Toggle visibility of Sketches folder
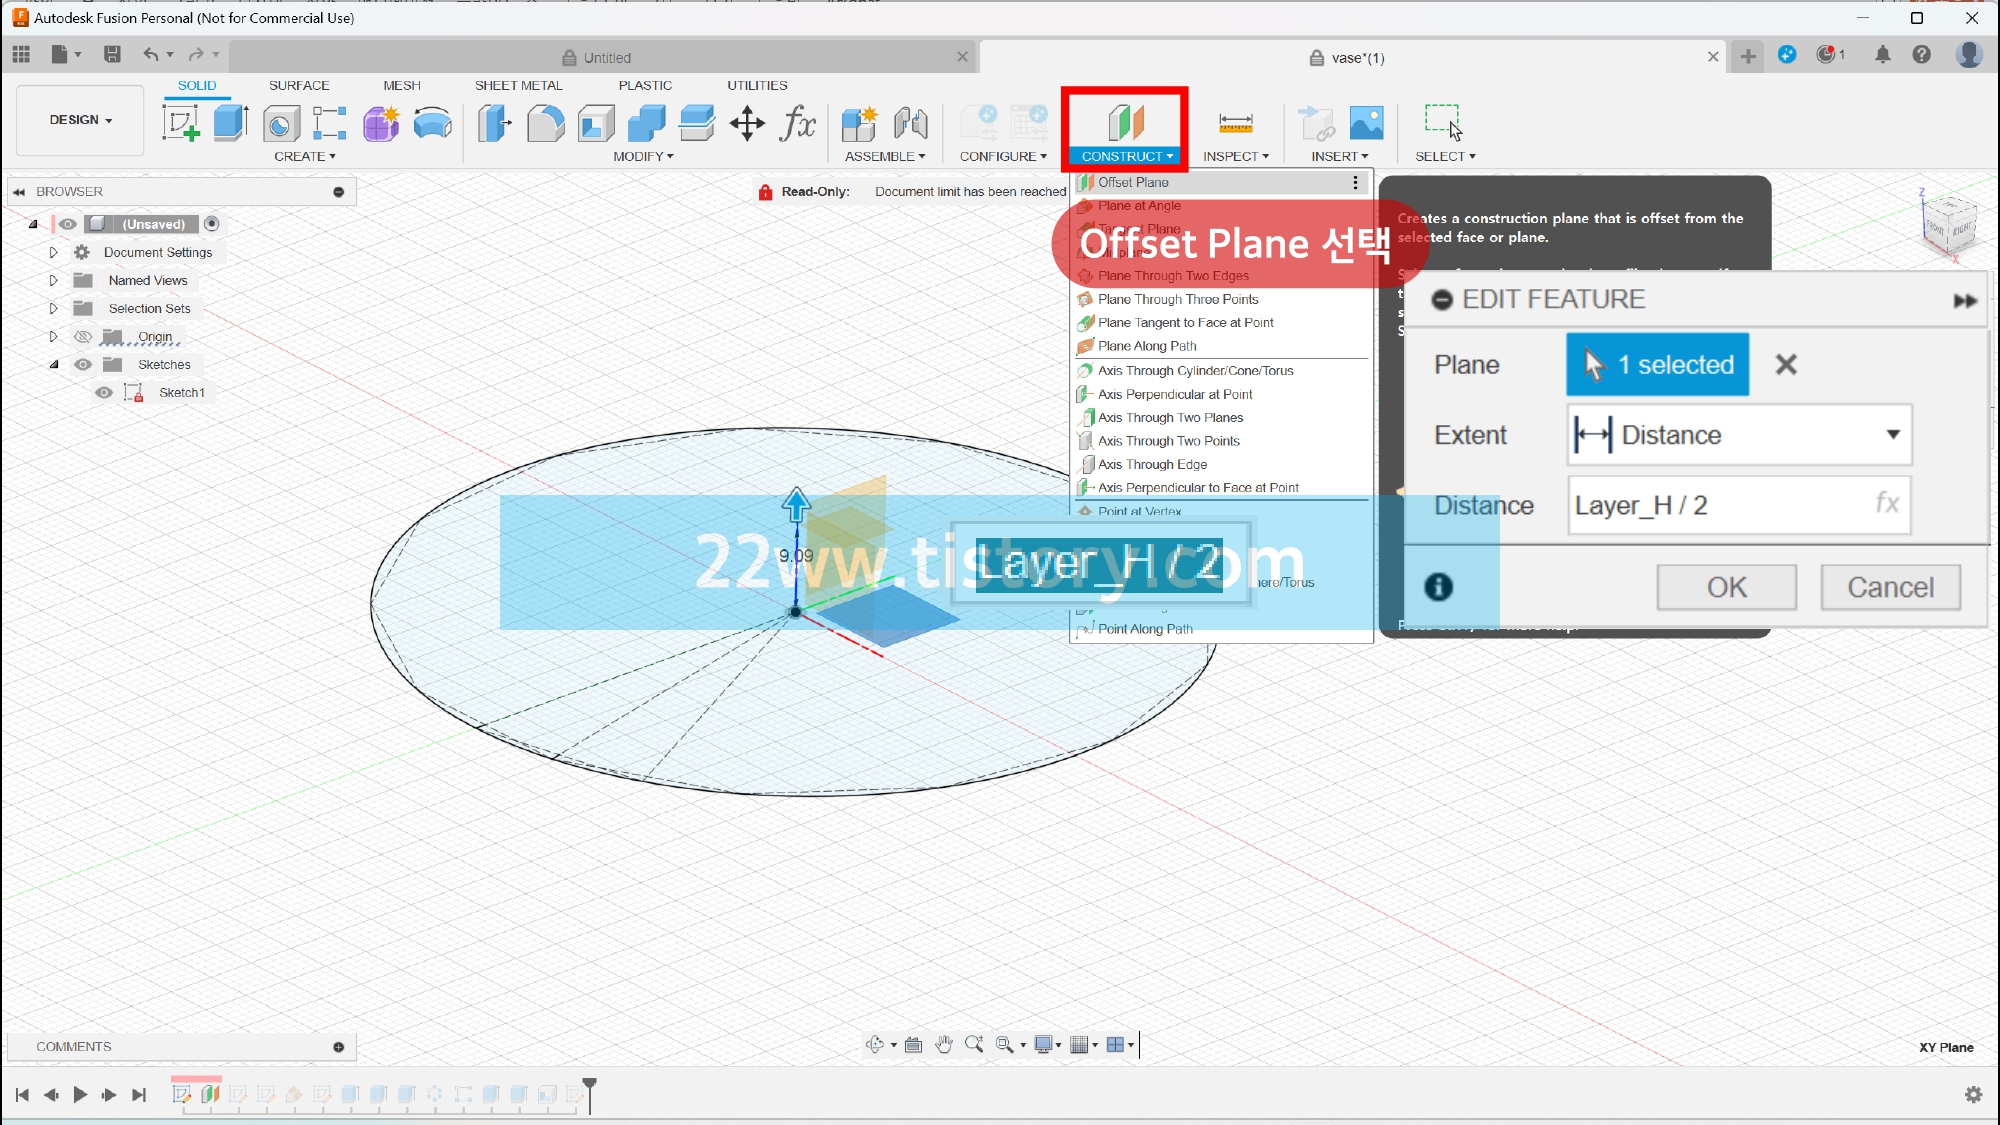 coord(83,365)
